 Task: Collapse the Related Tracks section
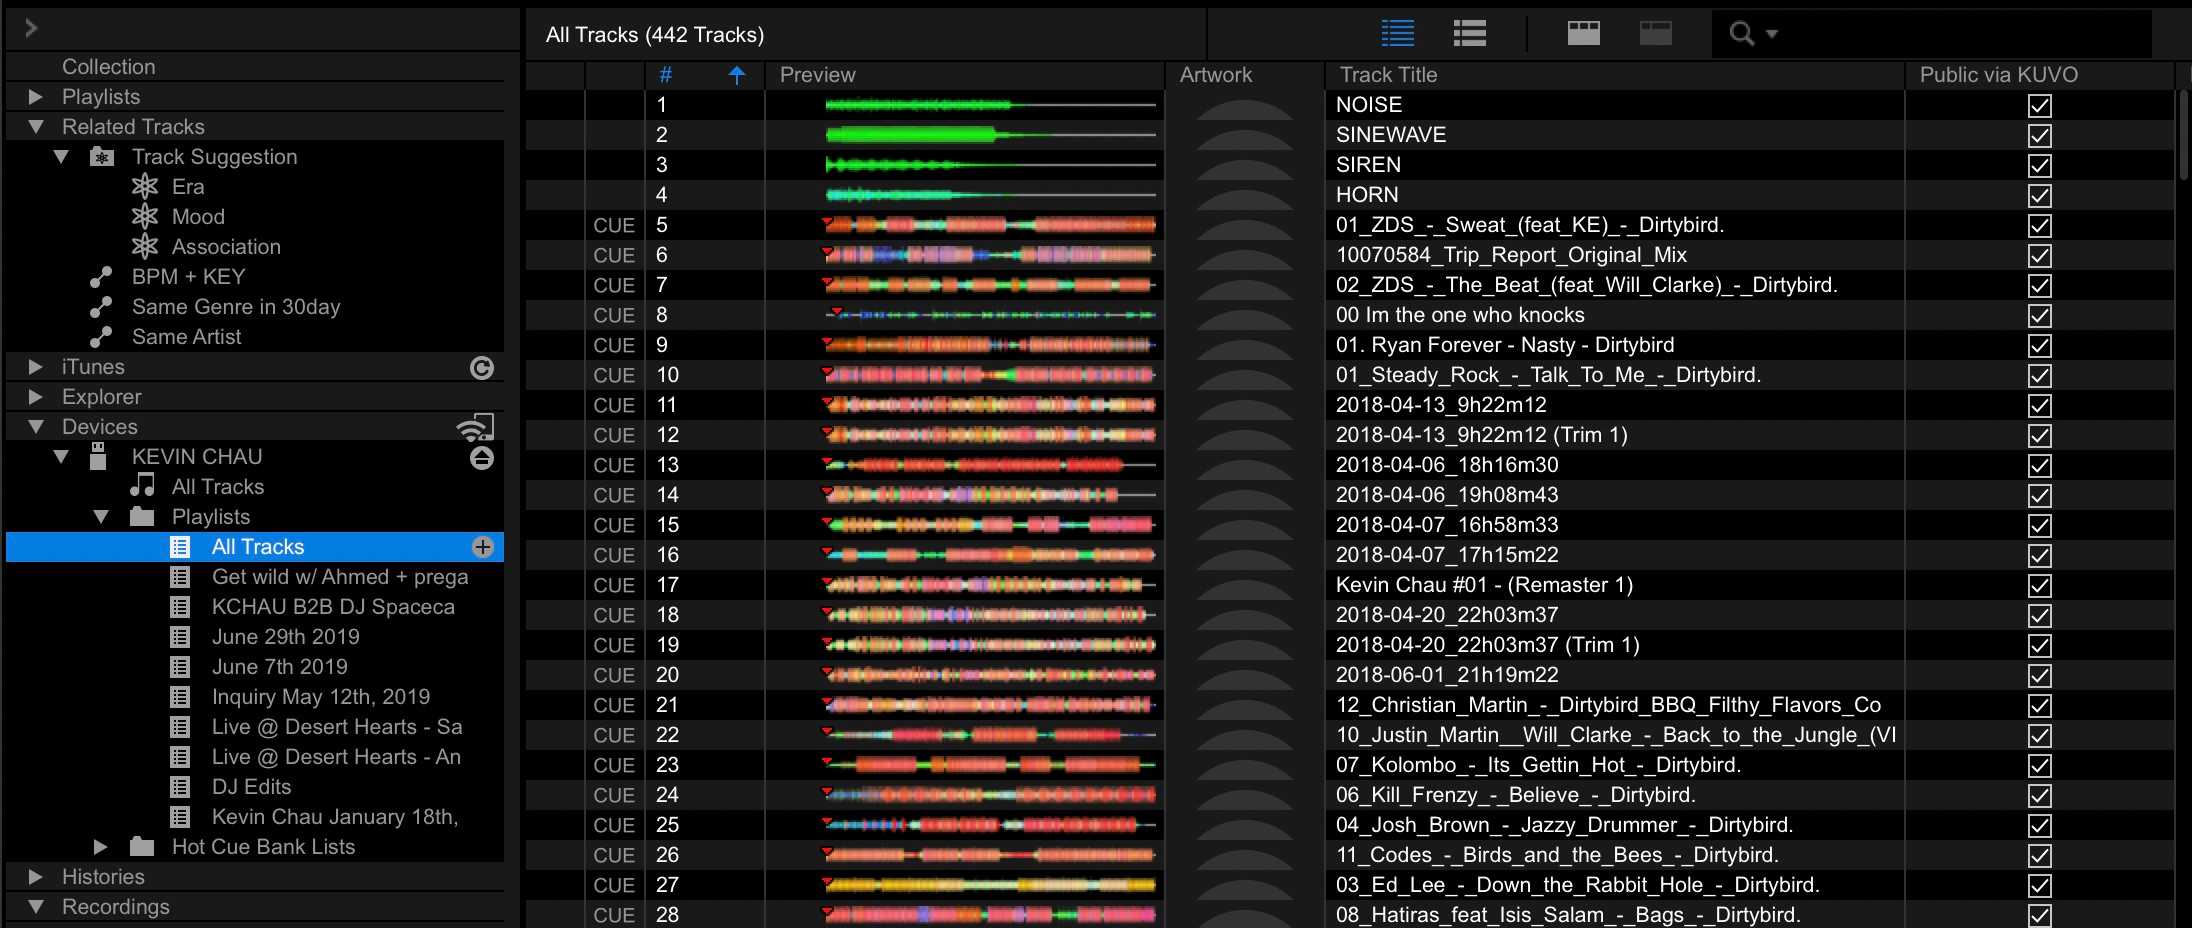pyautogui.click(x=36, y=127)
